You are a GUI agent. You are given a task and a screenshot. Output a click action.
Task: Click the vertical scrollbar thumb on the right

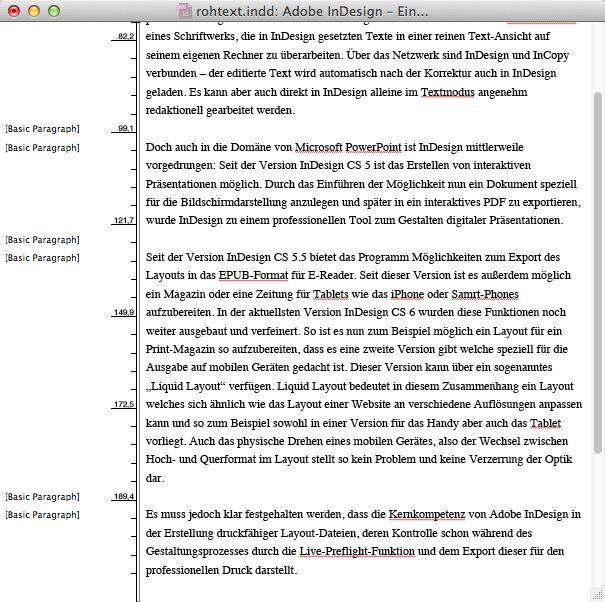pyautogui.click(x=597, y=270)
